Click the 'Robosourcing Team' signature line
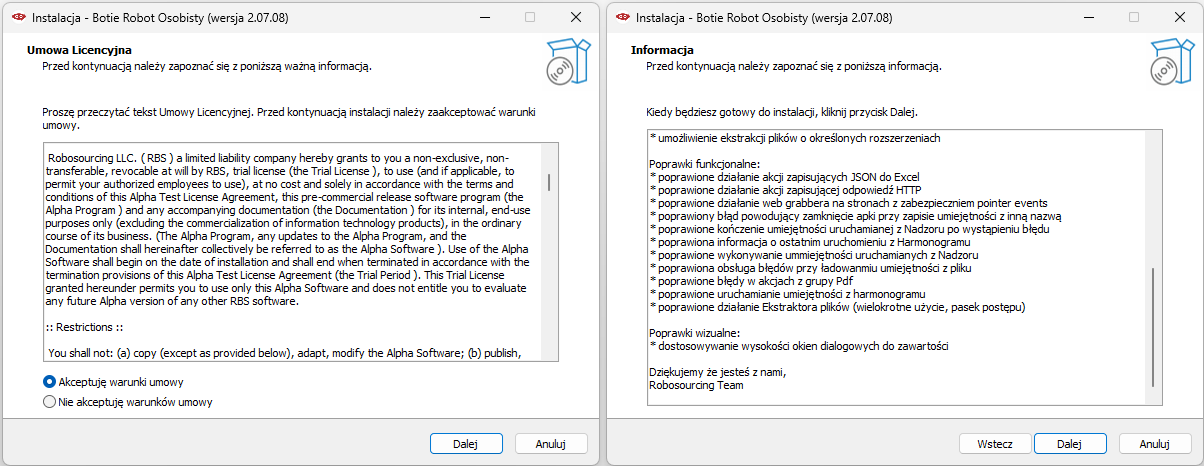This screenshot has height=466, width=1204. pyautogui.click(x=696, y=385)
